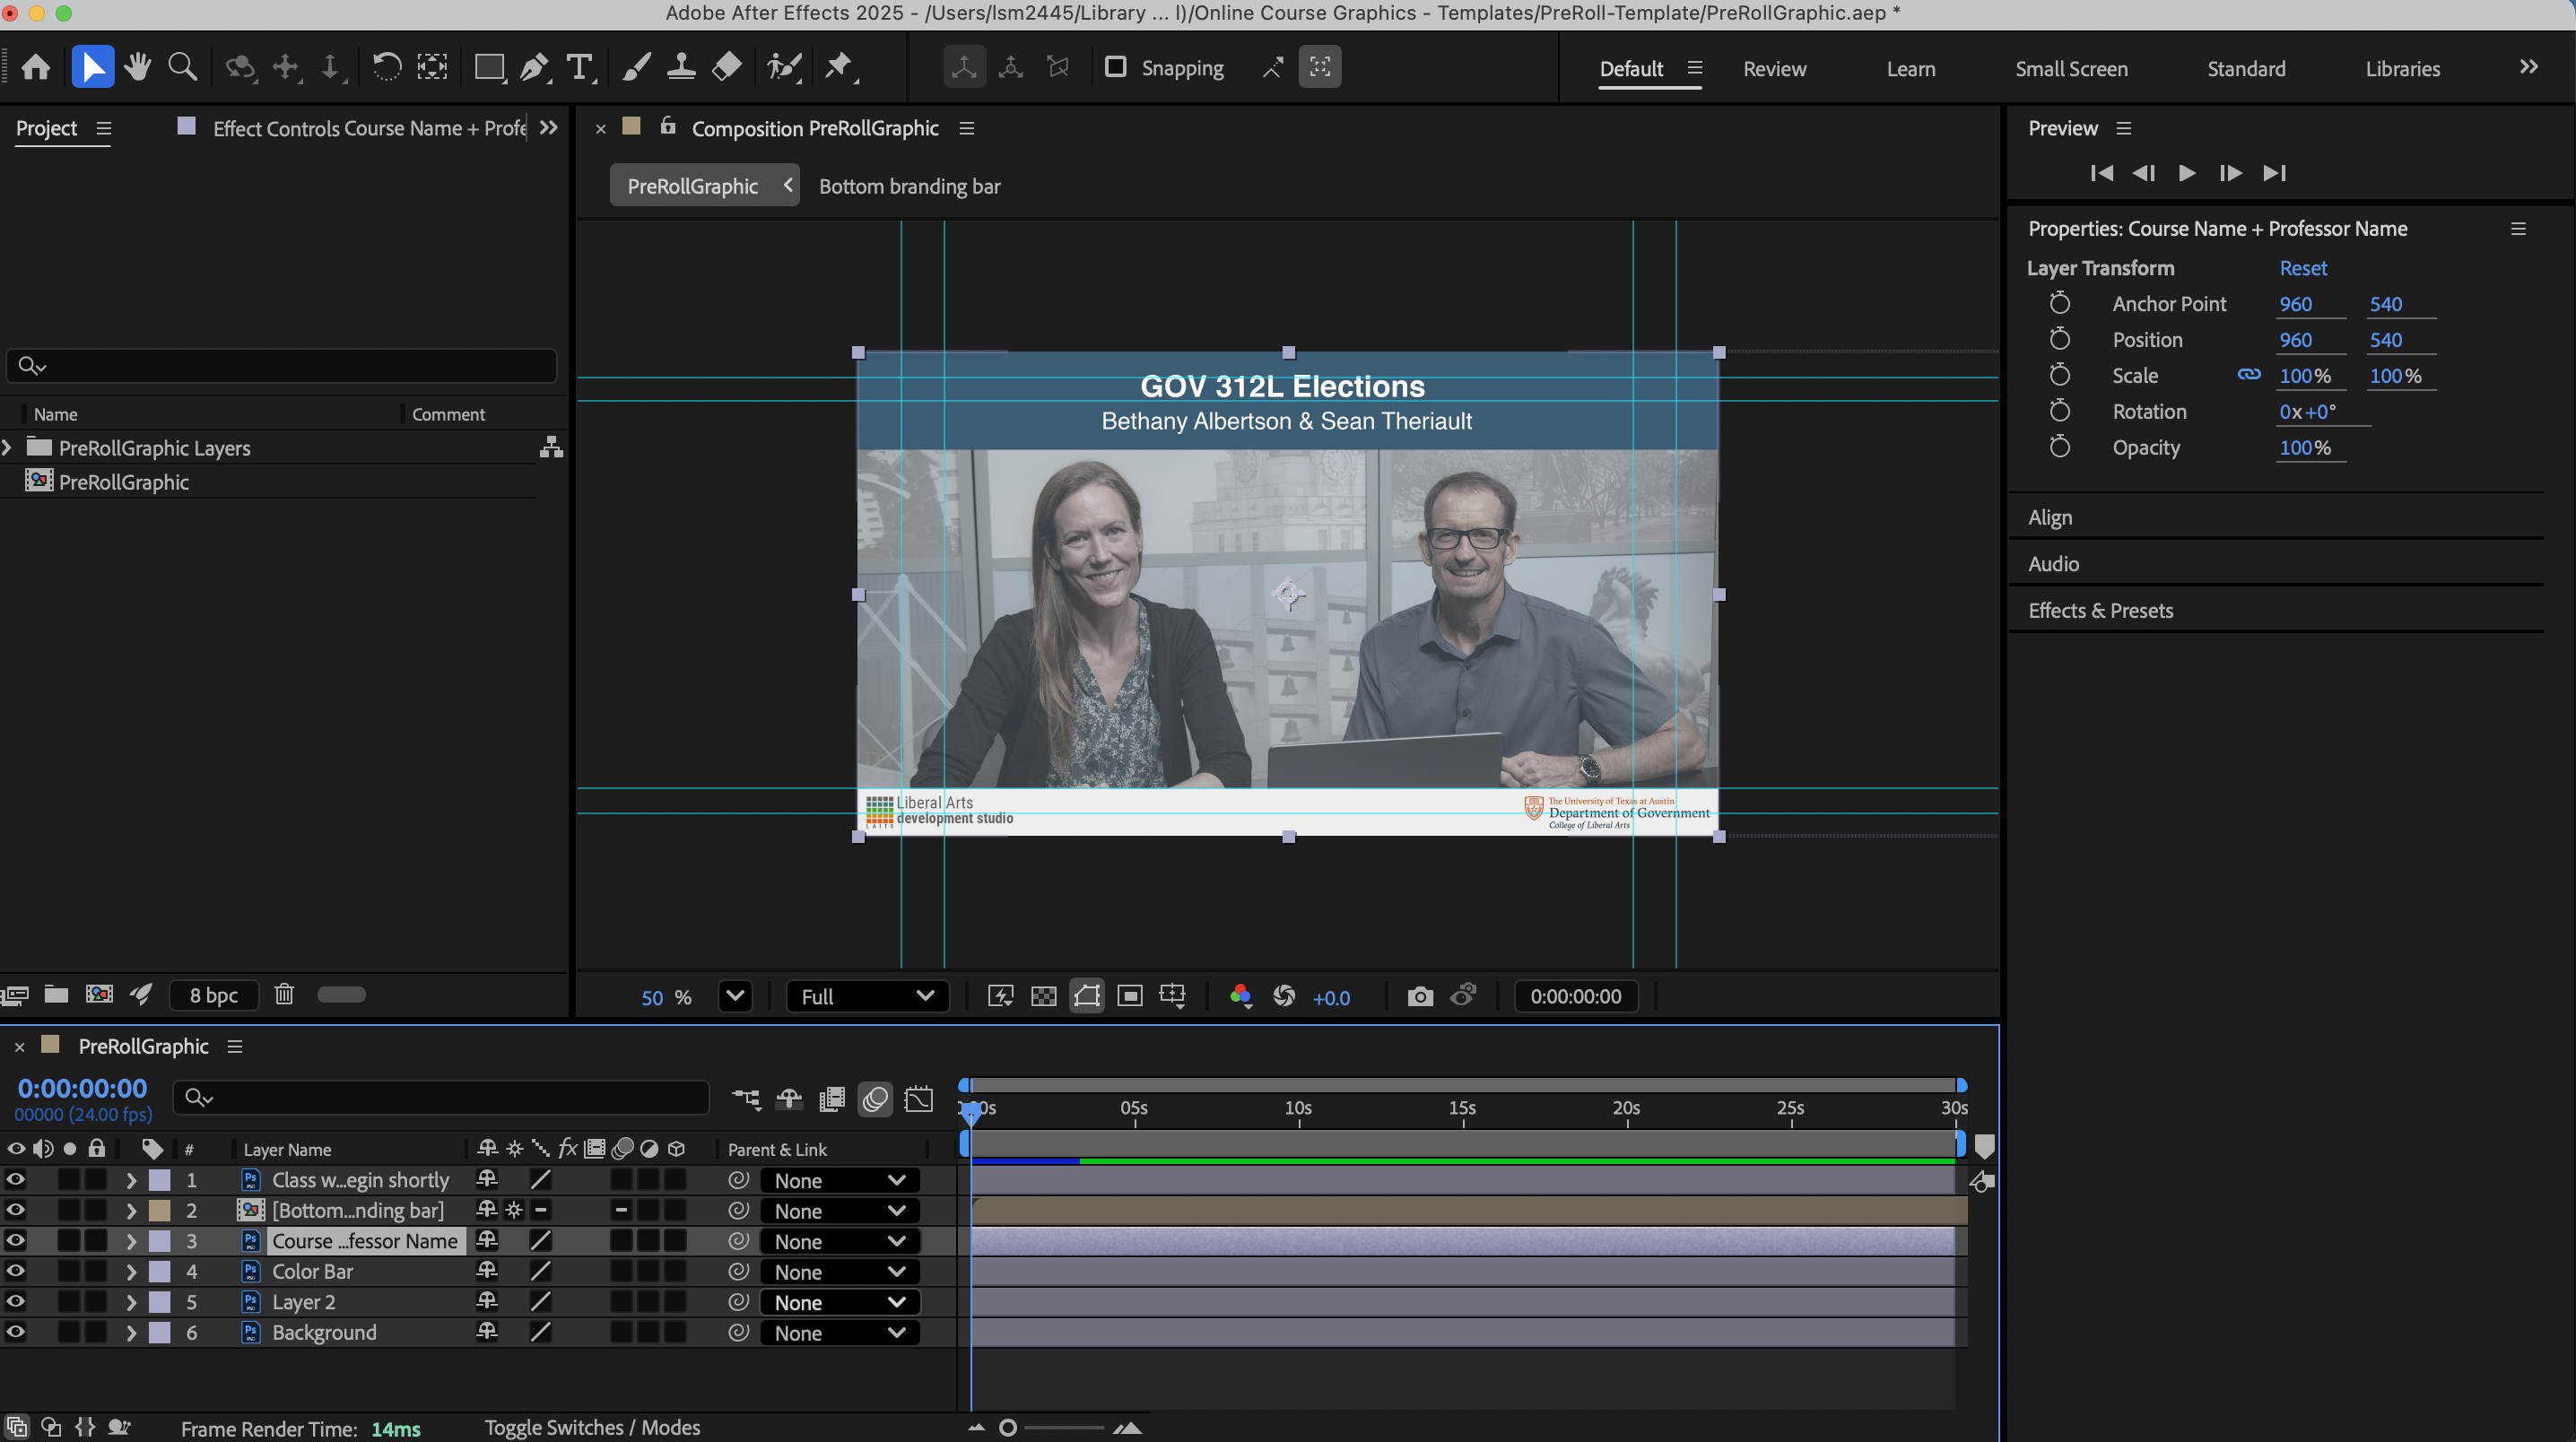
Task: Choose the Rotation tool in toolbar
Action: (x=386, y=68)
